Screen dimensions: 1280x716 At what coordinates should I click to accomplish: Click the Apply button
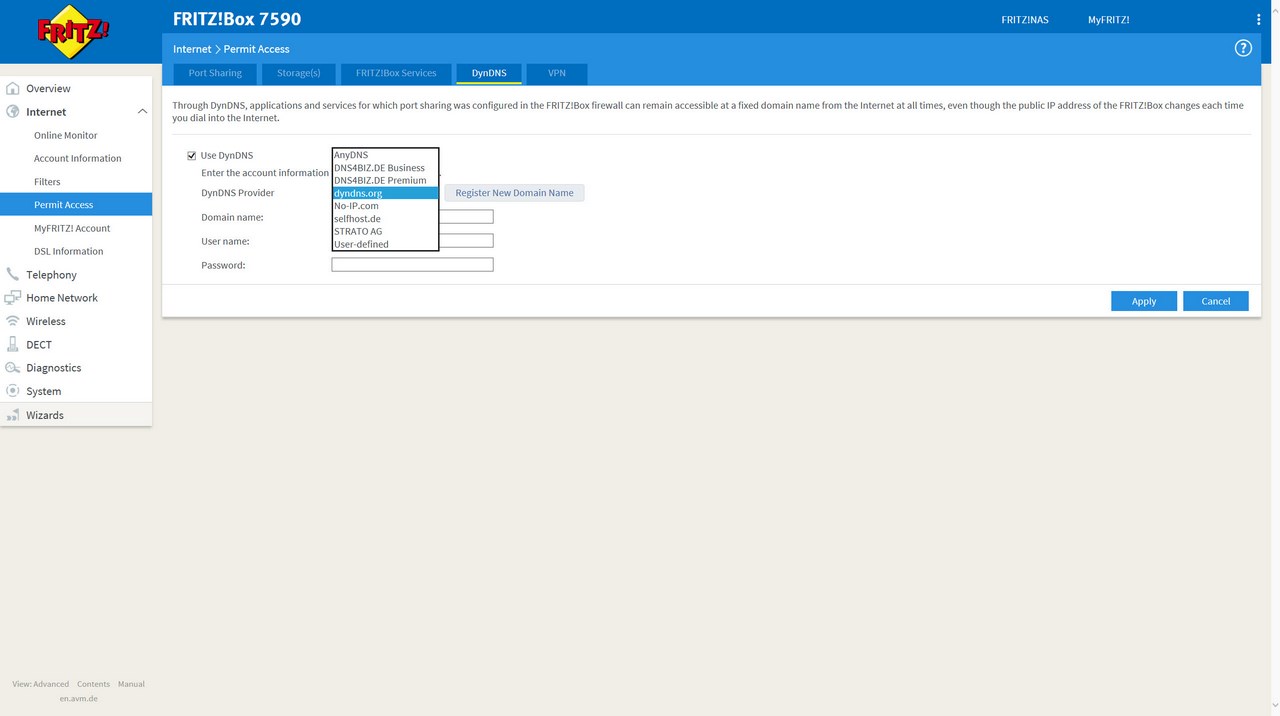1144,301
